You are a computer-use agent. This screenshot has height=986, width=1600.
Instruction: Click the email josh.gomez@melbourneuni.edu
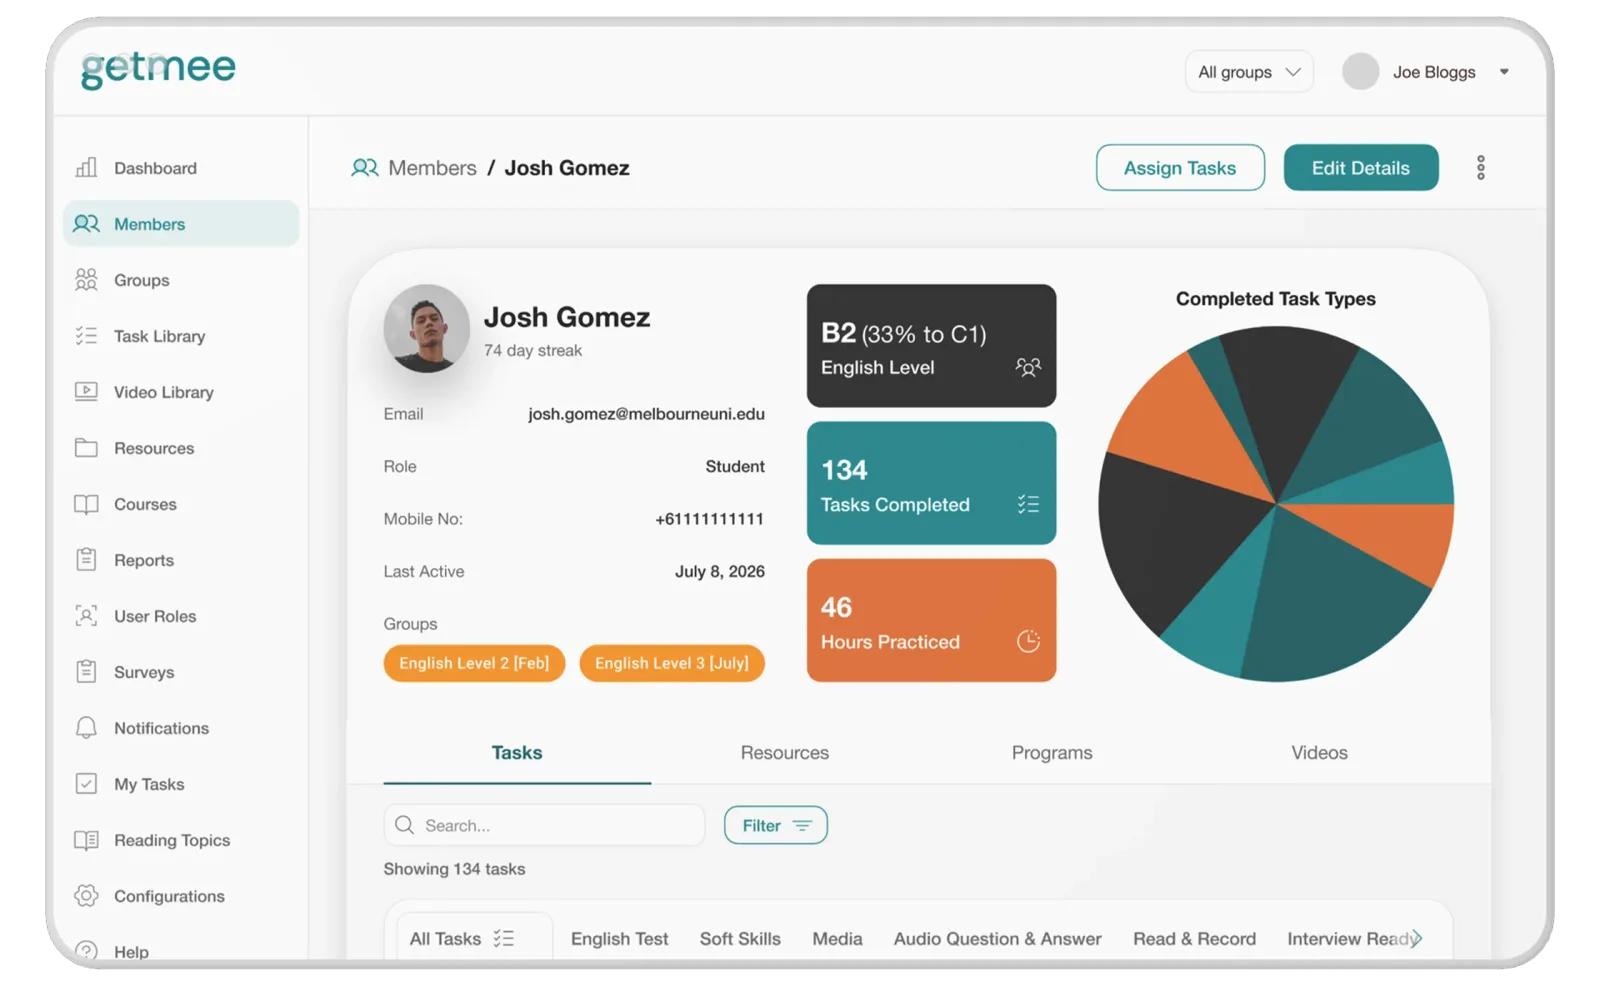pos(646,413)
